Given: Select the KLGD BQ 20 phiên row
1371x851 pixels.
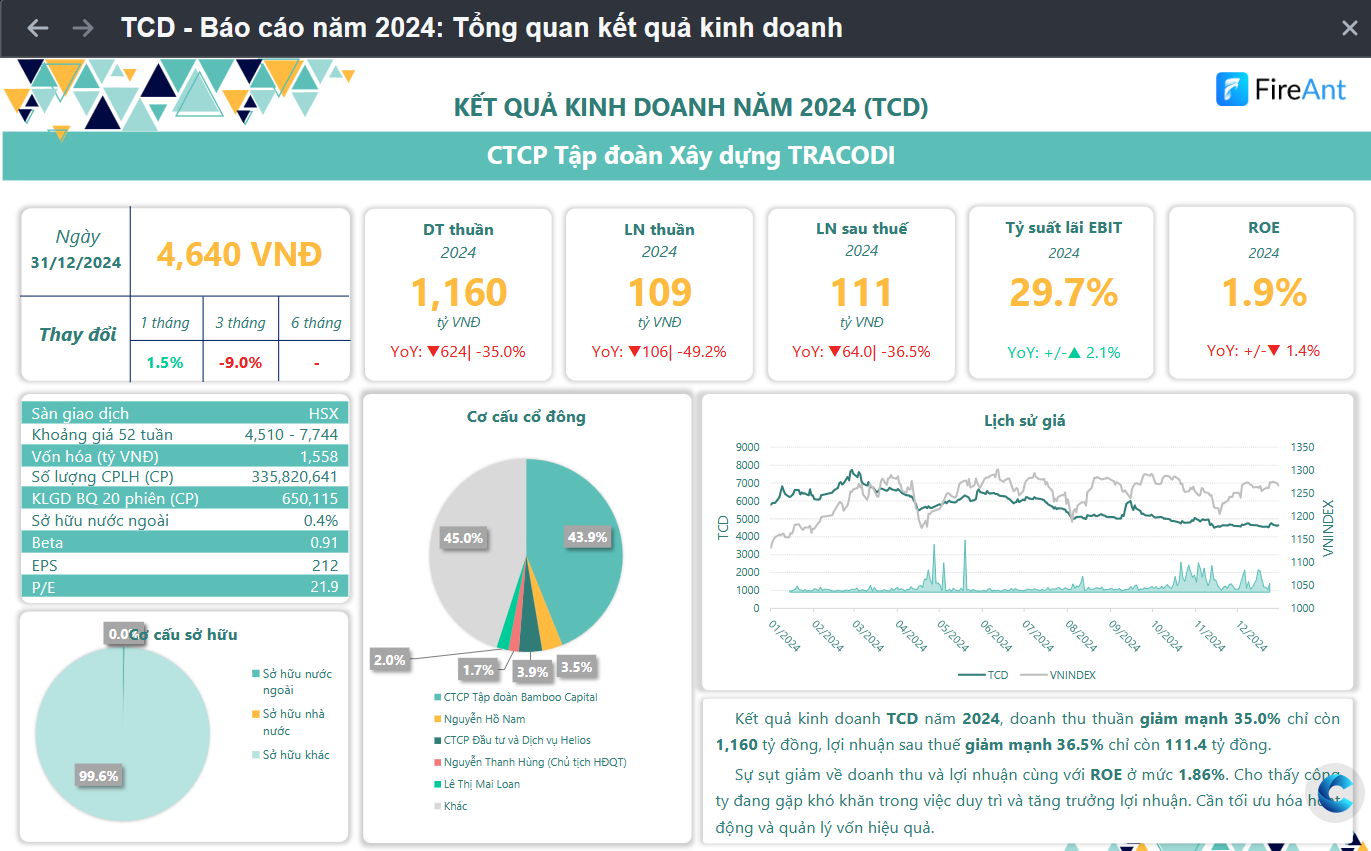Looking at the screenshot, I should (x=185, y=499).
